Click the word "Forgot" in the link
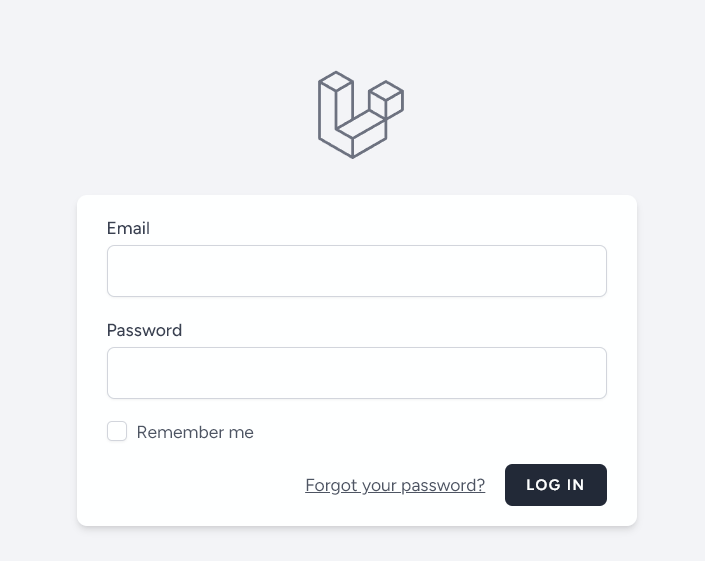 click(331, 485)
